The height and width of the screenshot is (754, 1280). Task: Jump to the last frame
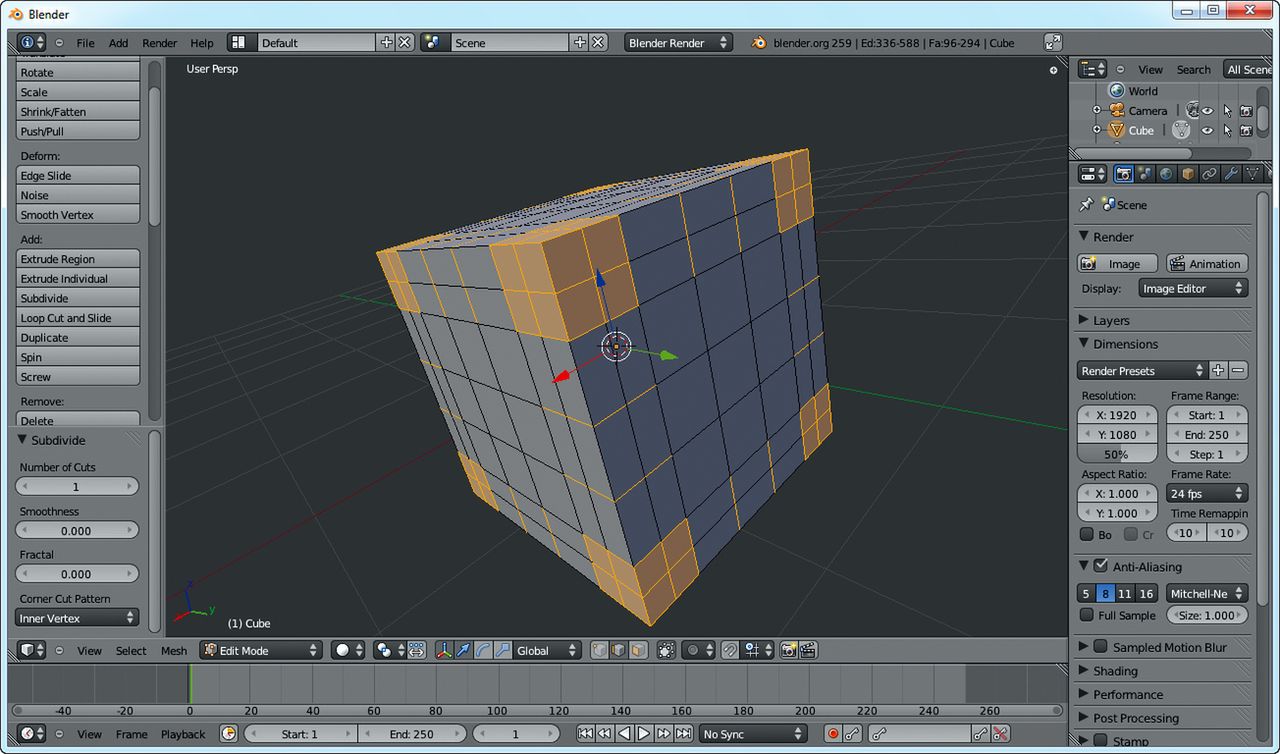click(x=683, y=734)
